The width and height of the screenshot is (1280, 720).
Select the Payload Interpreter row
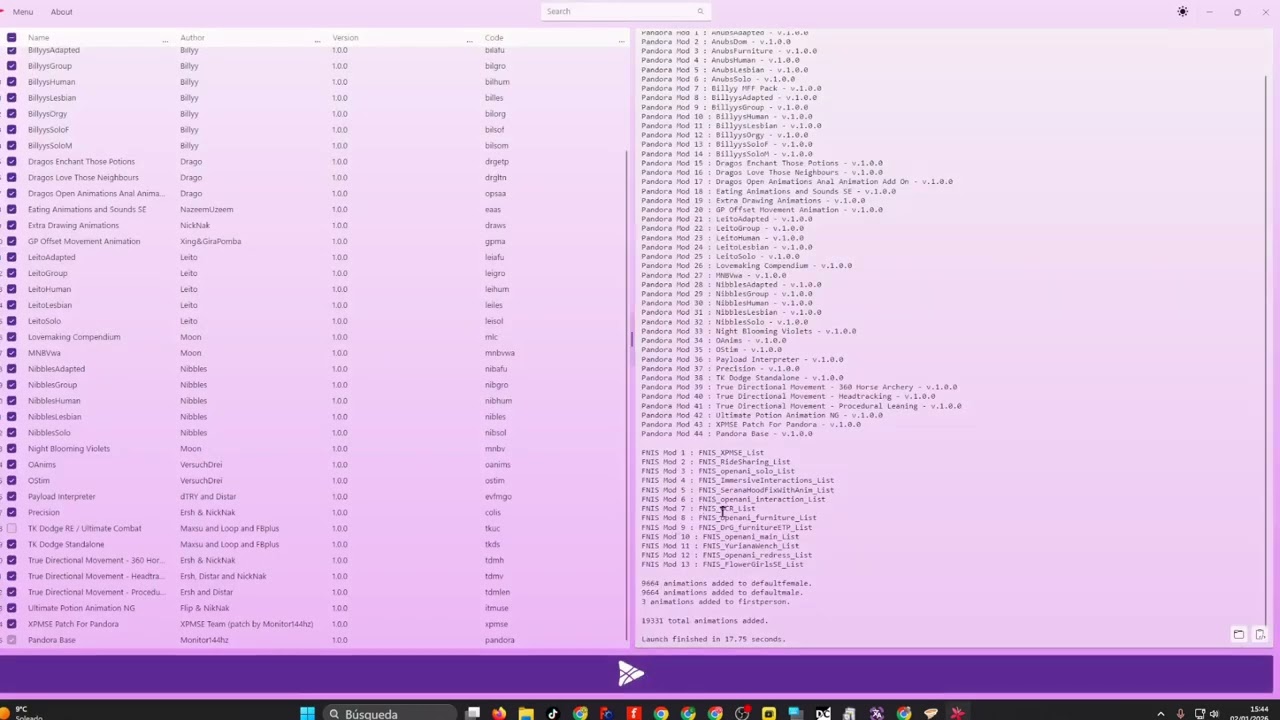pyautogui.click(x=314, y=496)
